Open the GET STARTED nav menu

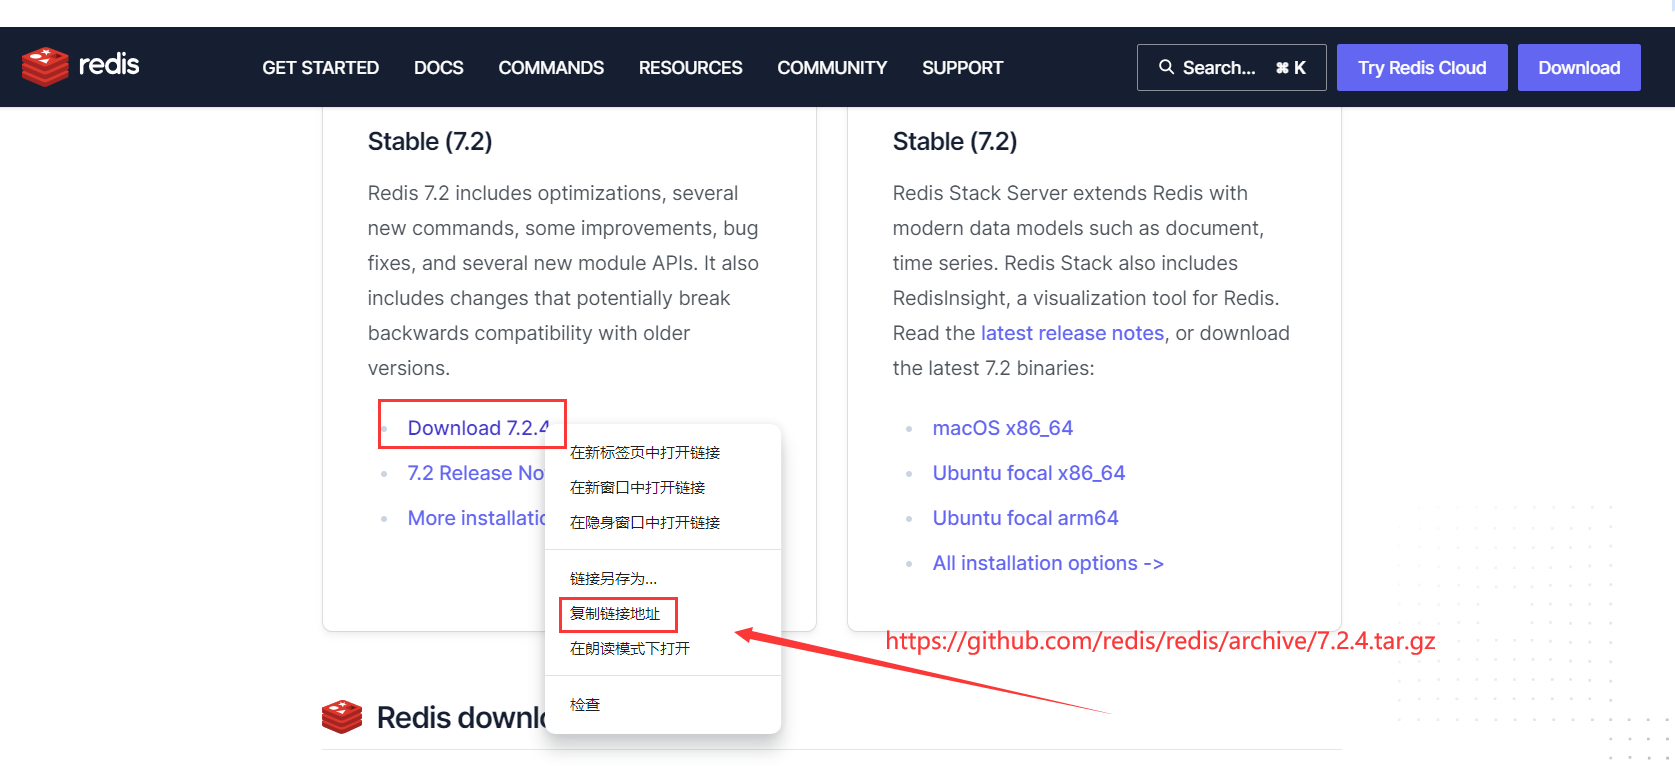click(320, 68)
